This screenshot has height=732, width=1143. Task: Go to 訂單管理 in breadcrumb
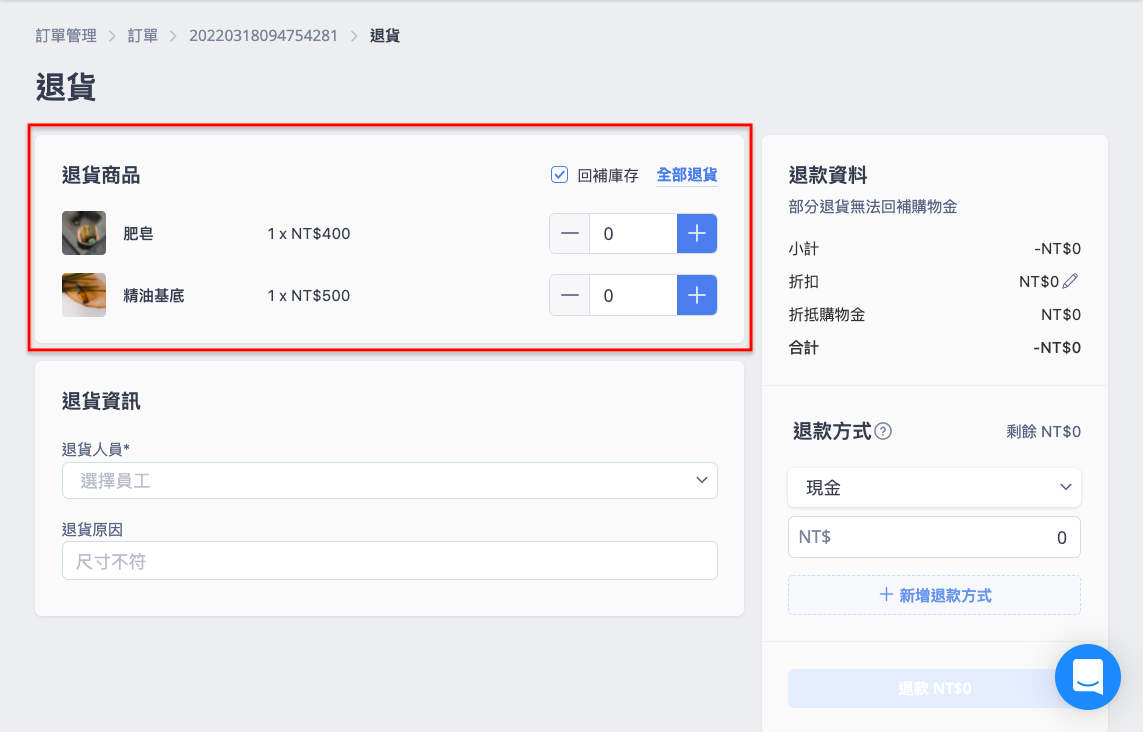point(66,36)
